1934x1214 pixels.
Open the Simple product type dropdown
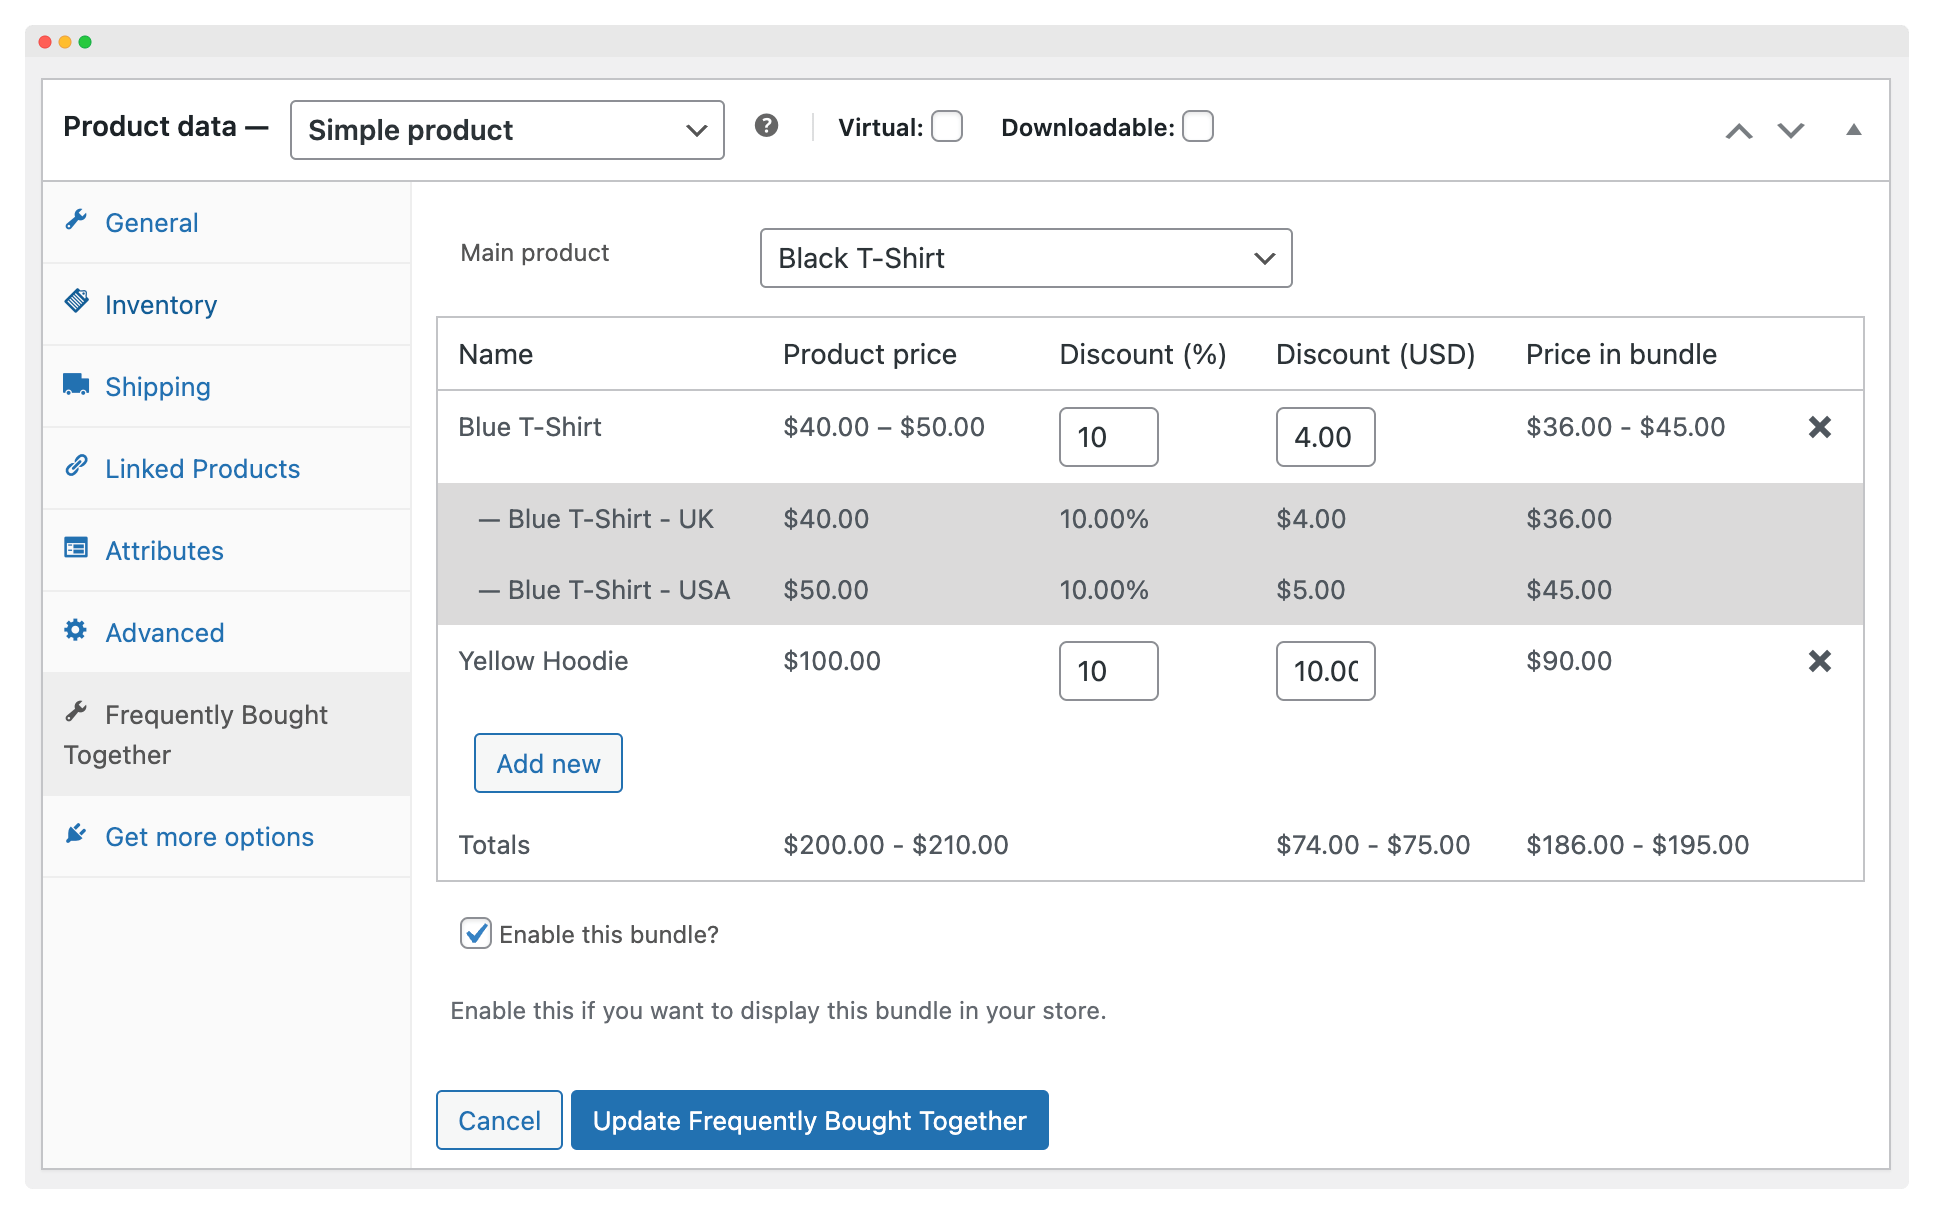click(x=507, y=130)
